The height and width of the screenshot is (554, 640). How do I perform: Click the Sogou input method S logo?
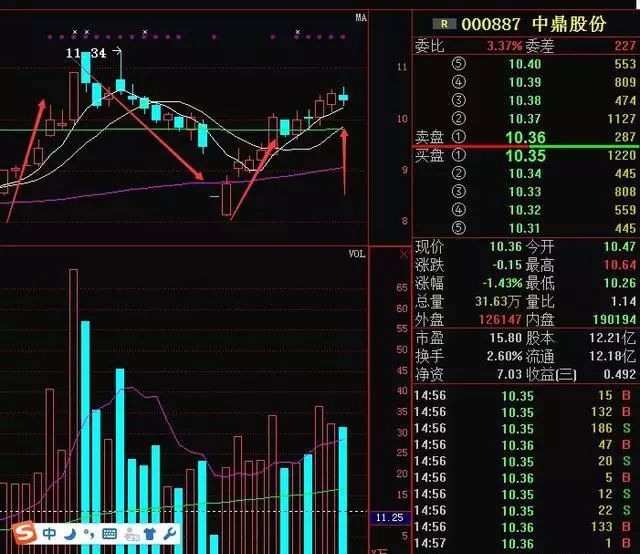(24, 532)
